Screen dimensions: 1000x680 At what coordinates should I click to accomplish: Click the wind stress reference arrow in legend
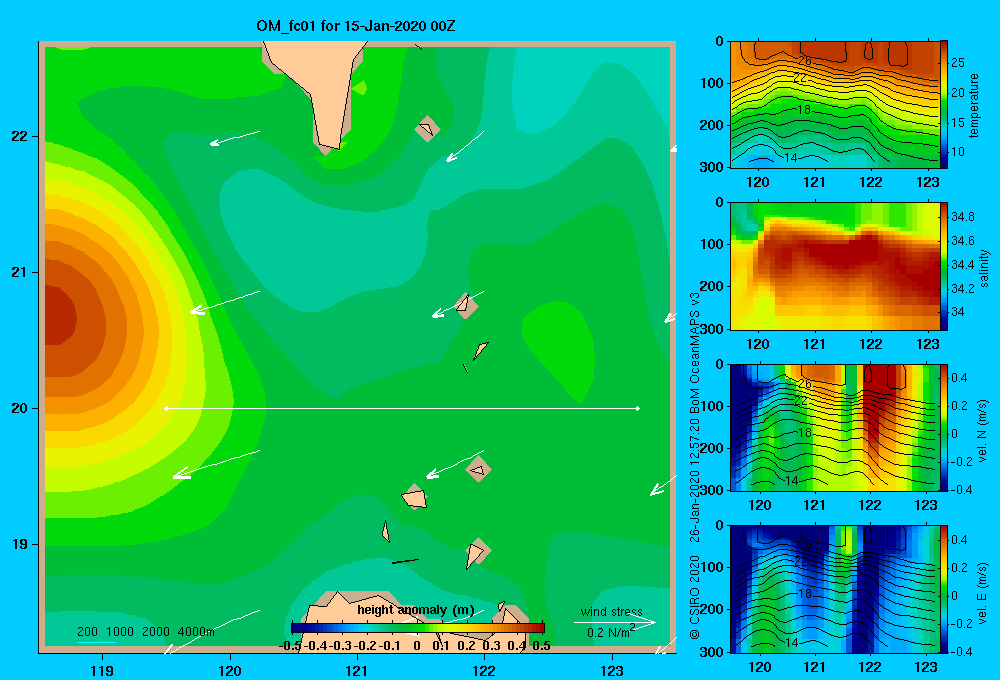(614, 622)
